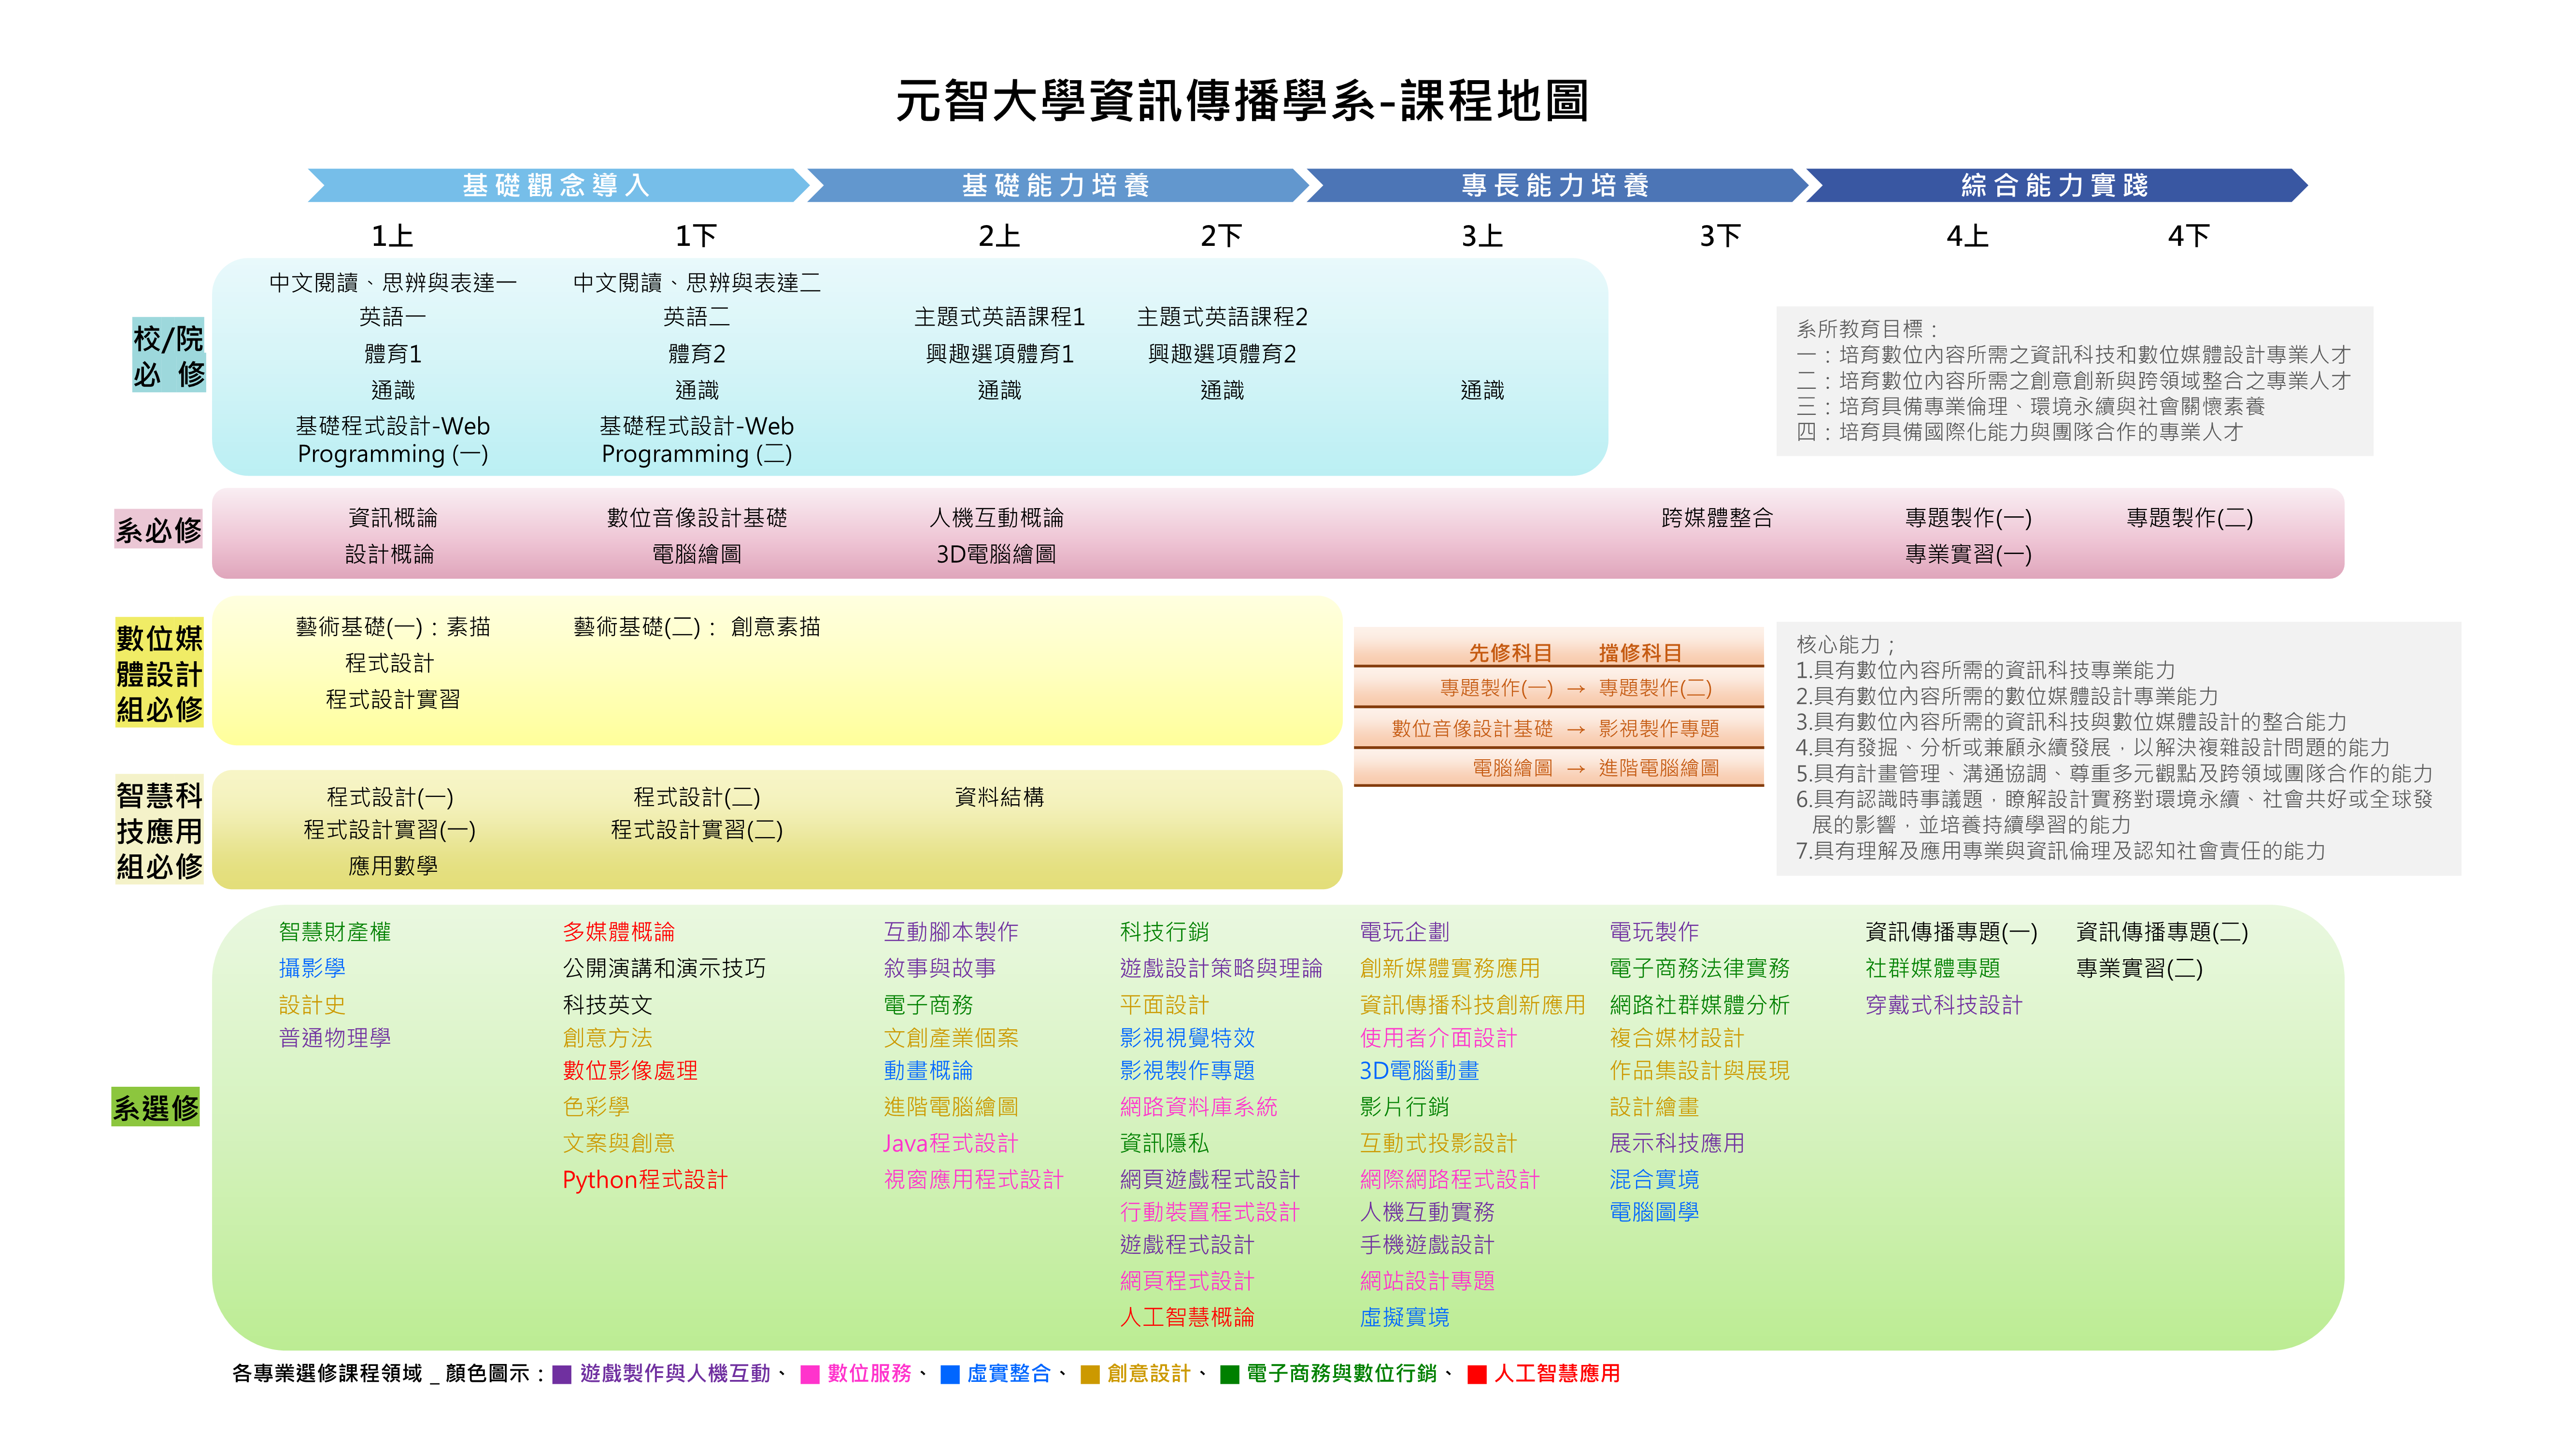The width and height of the screenshot is (2576, 1449).
Task: Click the purple 遊戲製作與人機互動 legend square
Action: click(x=561, y=1374)
